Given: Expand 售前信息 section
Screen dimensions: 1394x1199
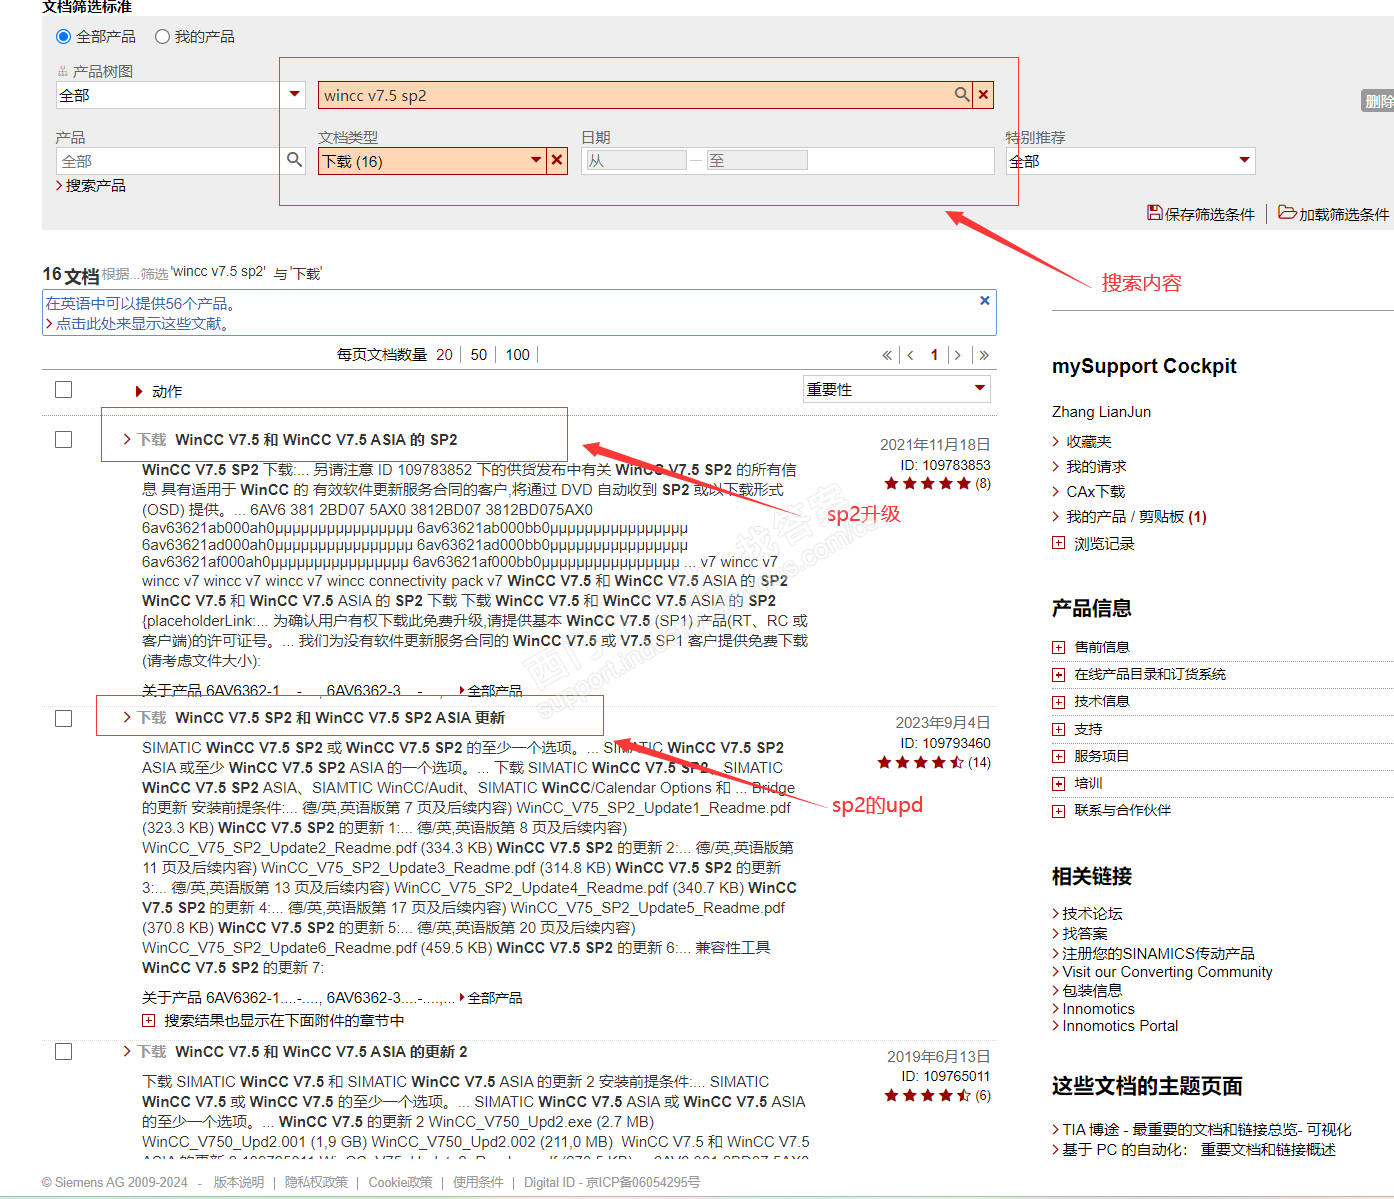Looking at the screenshot, I should 1058,648.
